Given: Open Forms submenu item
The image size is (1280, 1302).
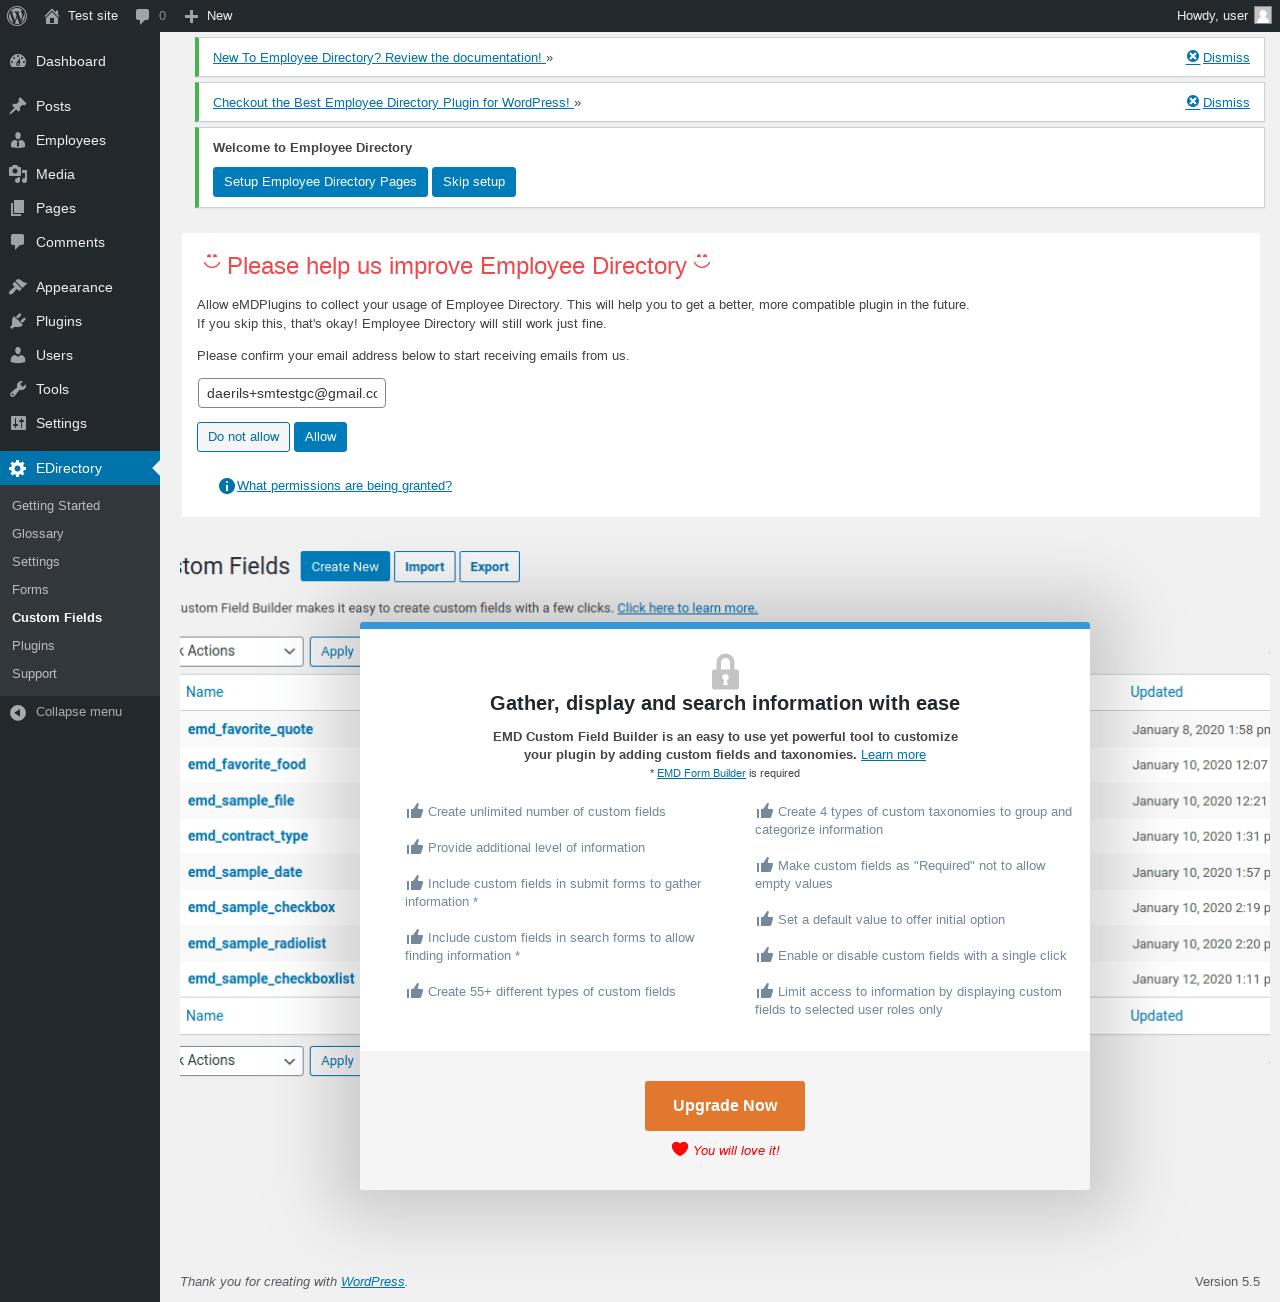Looking at the screenshot, I should point(30,590).
